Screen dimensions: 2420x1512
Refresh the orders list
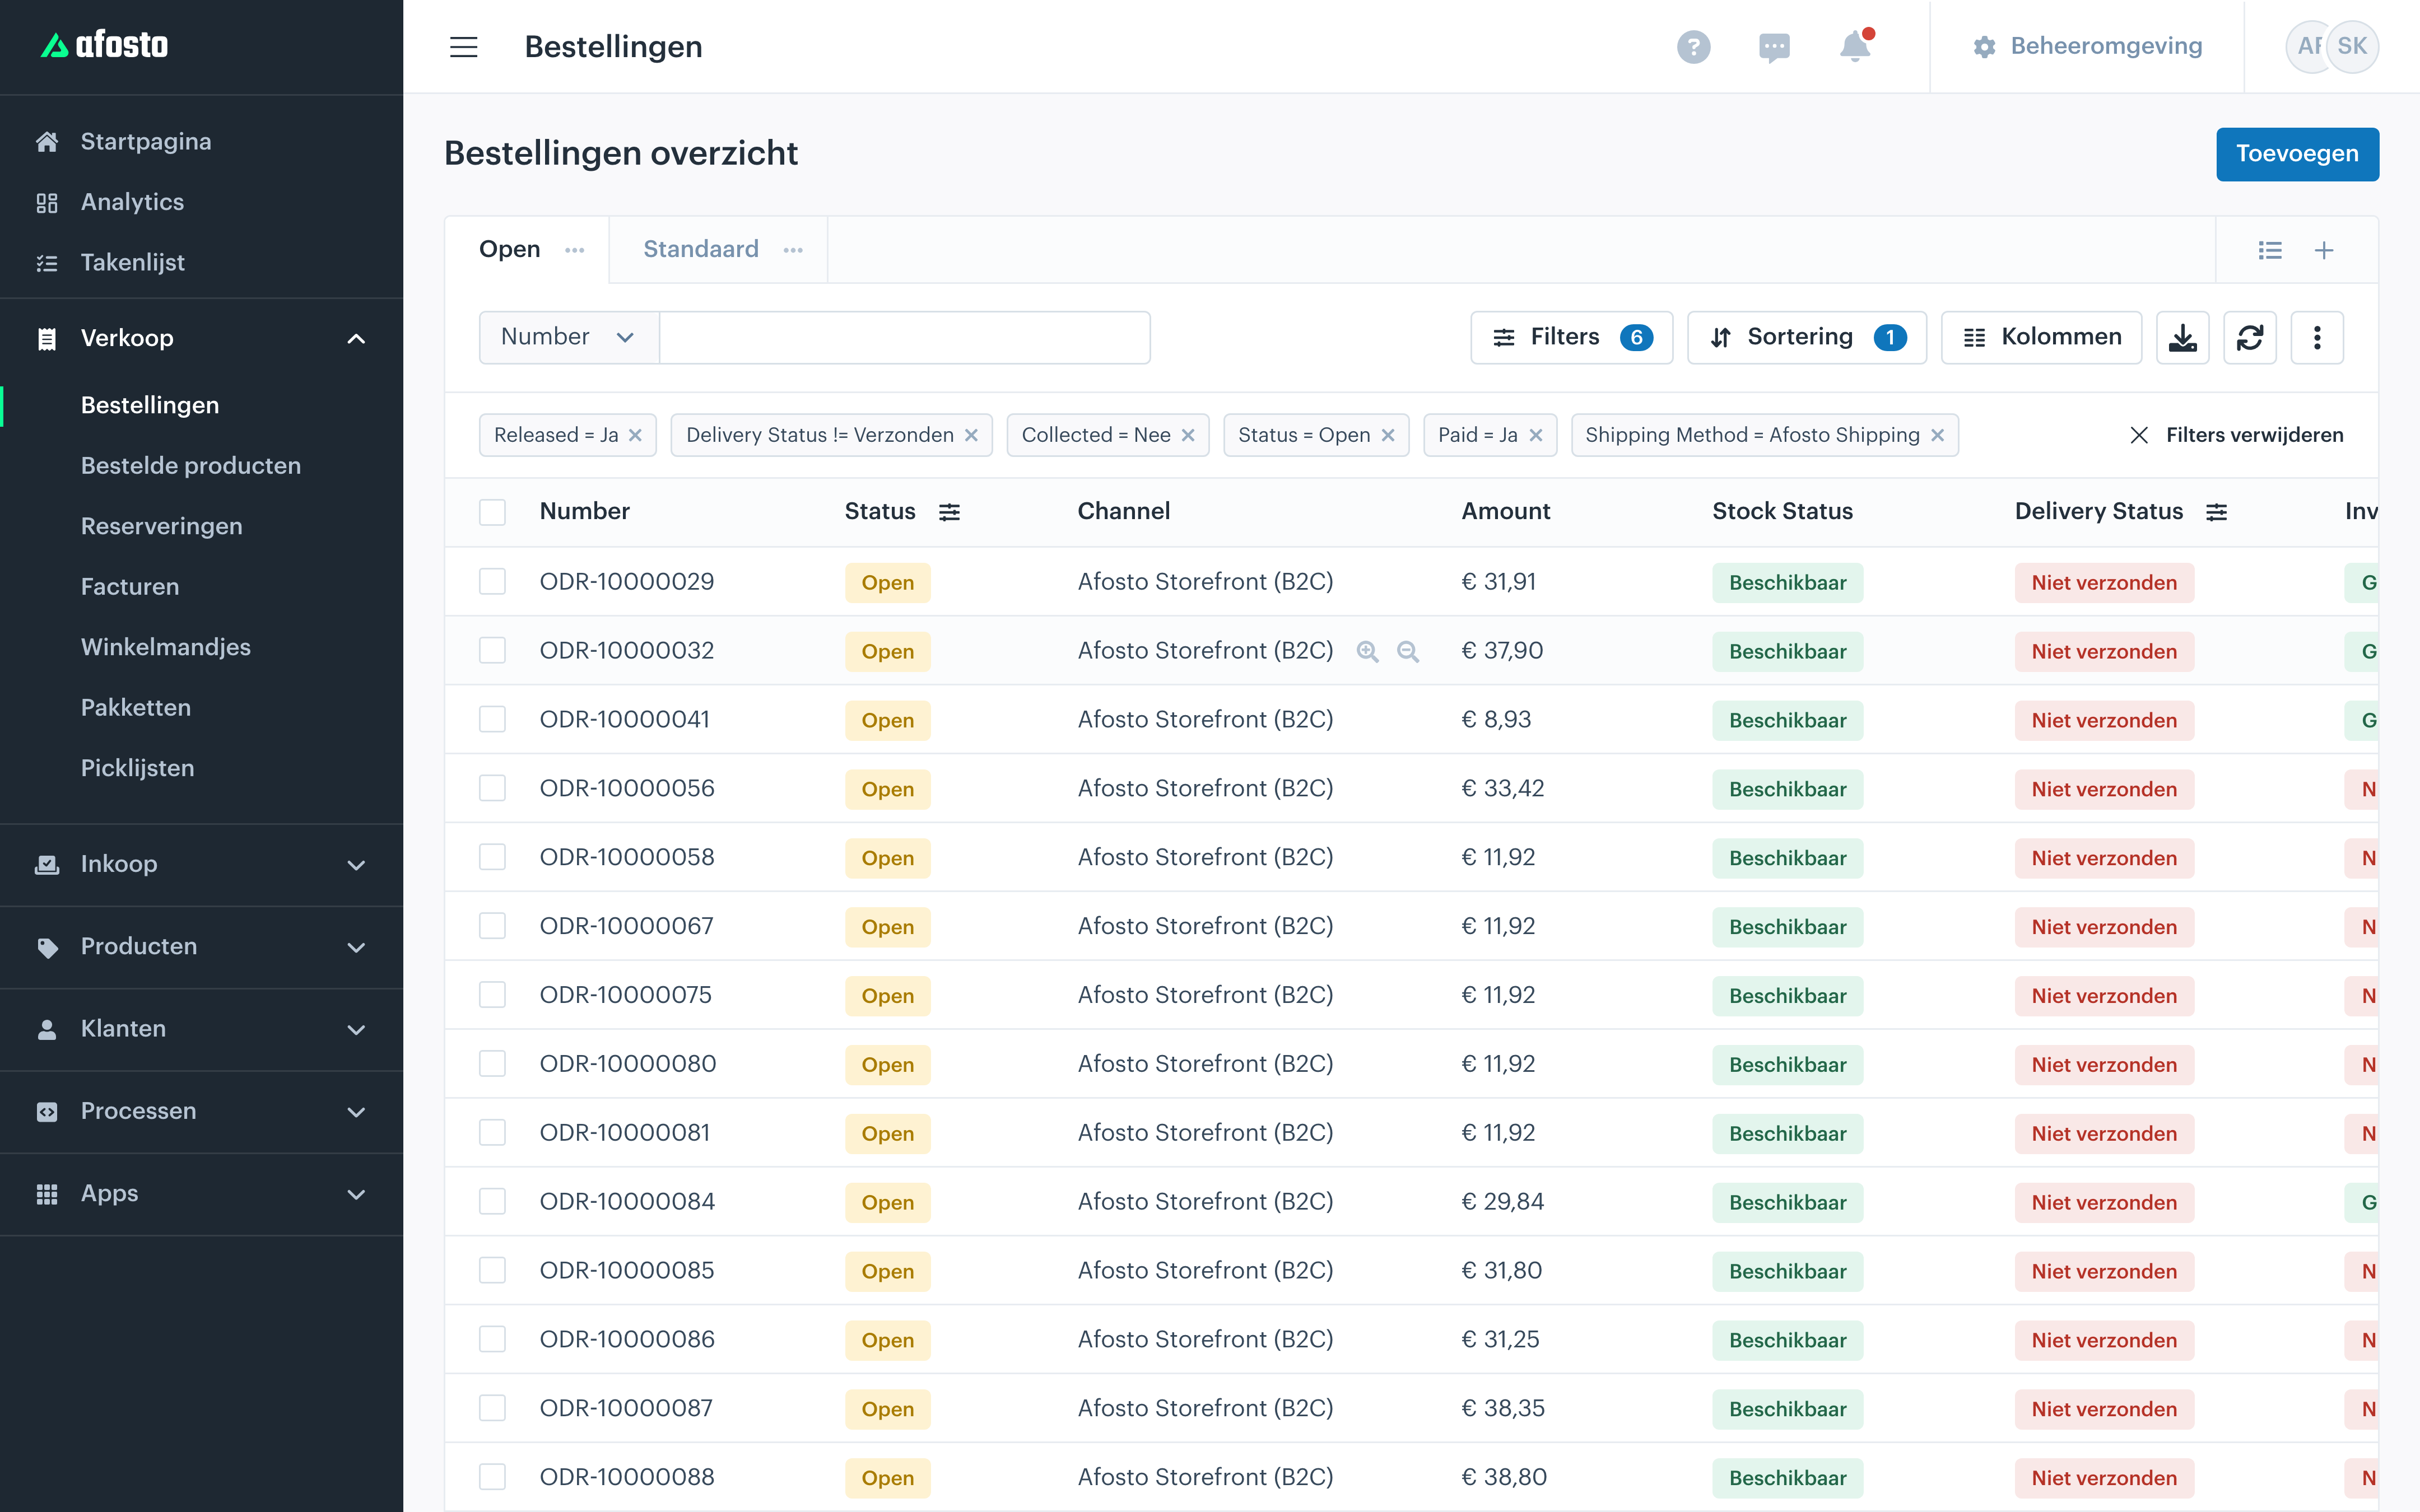click(2250, 337)
